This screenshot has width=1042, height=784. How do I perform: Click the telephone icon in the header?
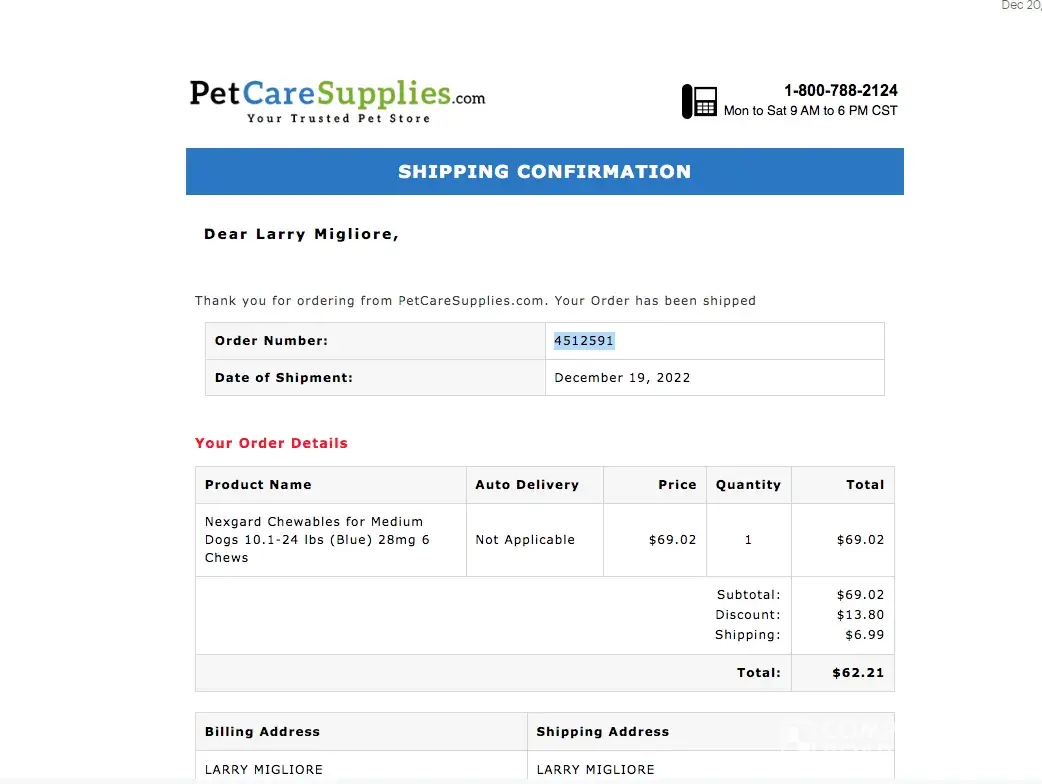click(700, 101)
